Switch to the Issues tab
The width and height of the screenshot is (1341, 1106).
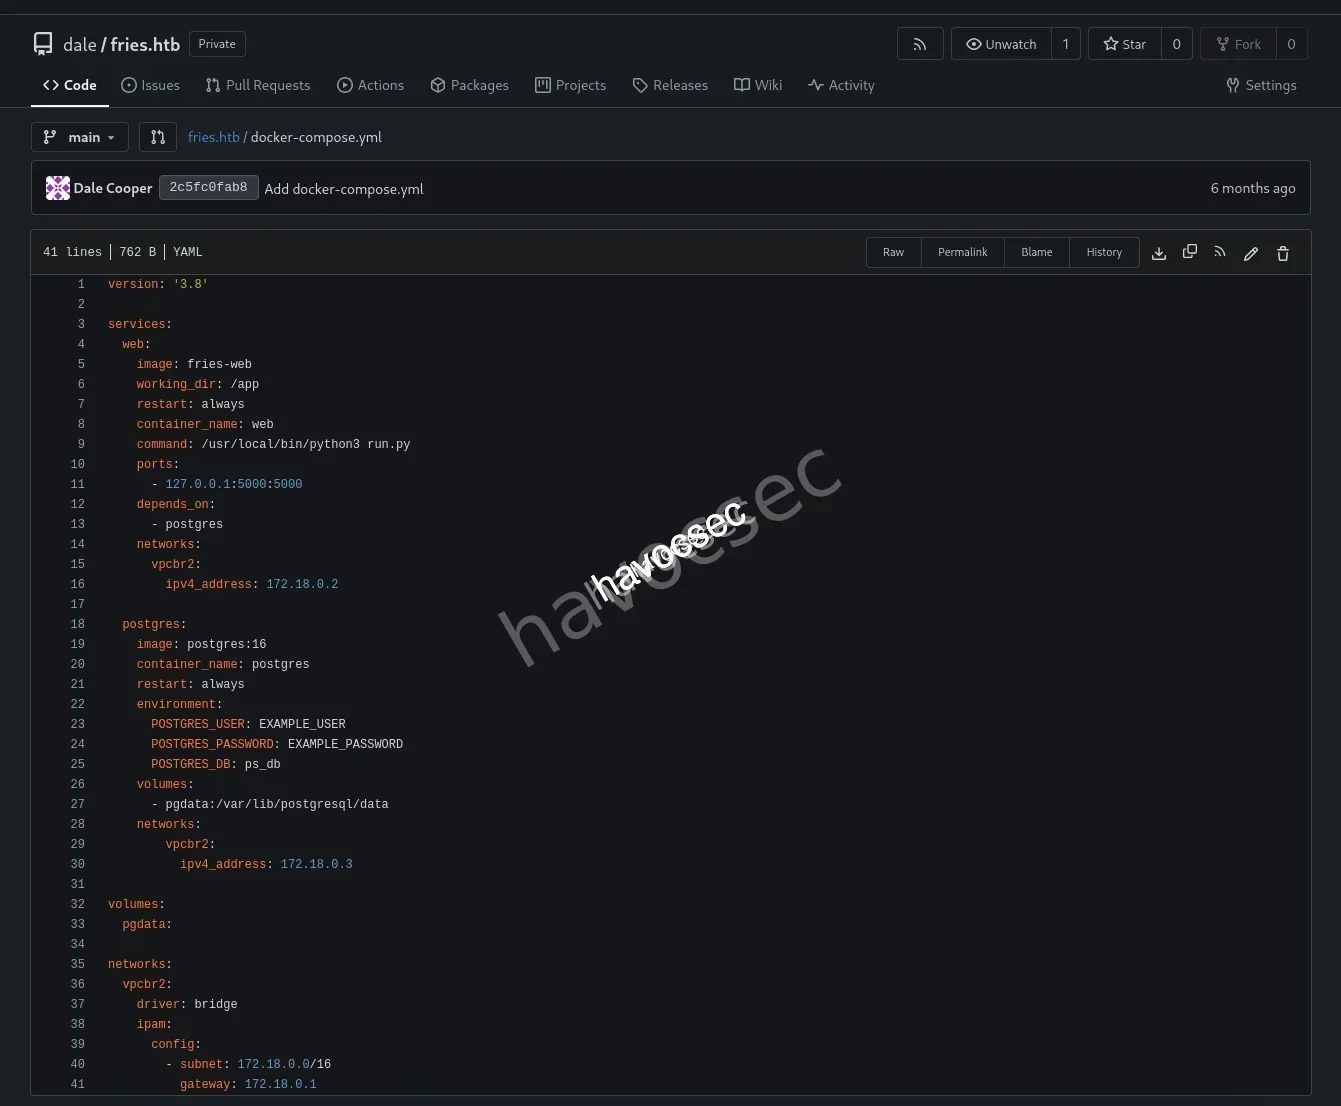point(150,85)
